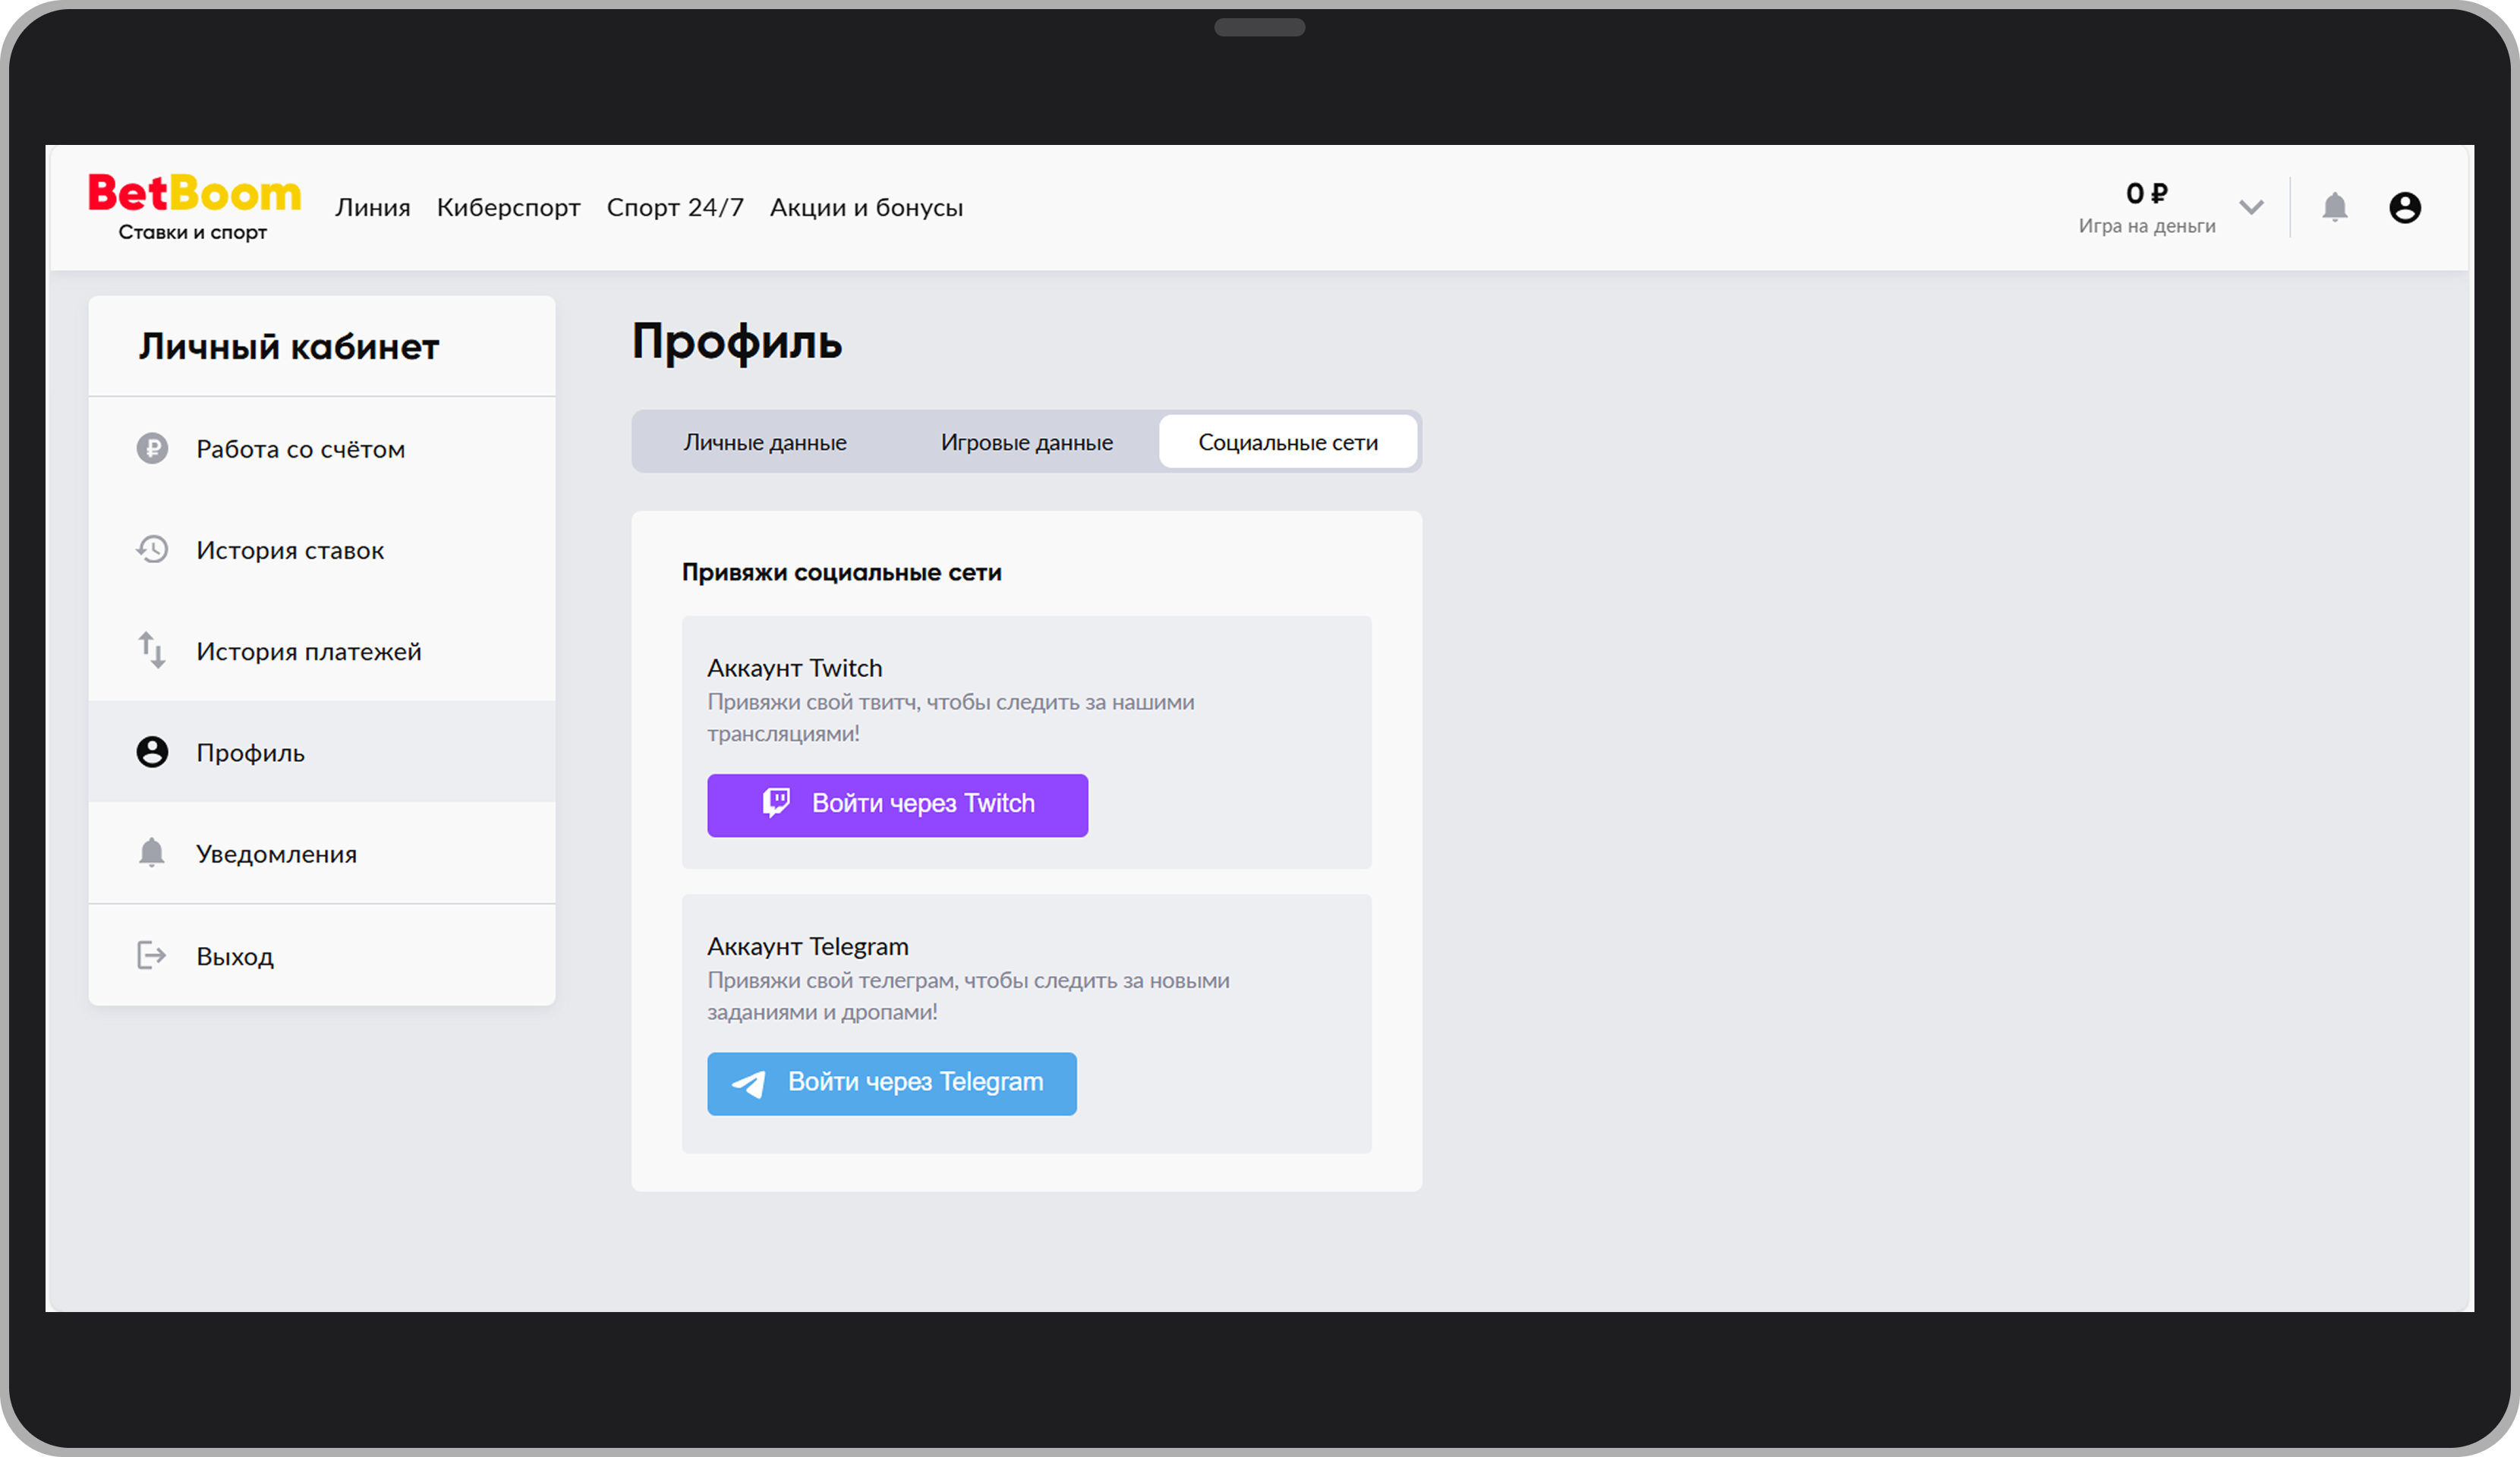
Task: Switch to the Личные данные tab
Action: pyautogui.click(x=765, y=441)
